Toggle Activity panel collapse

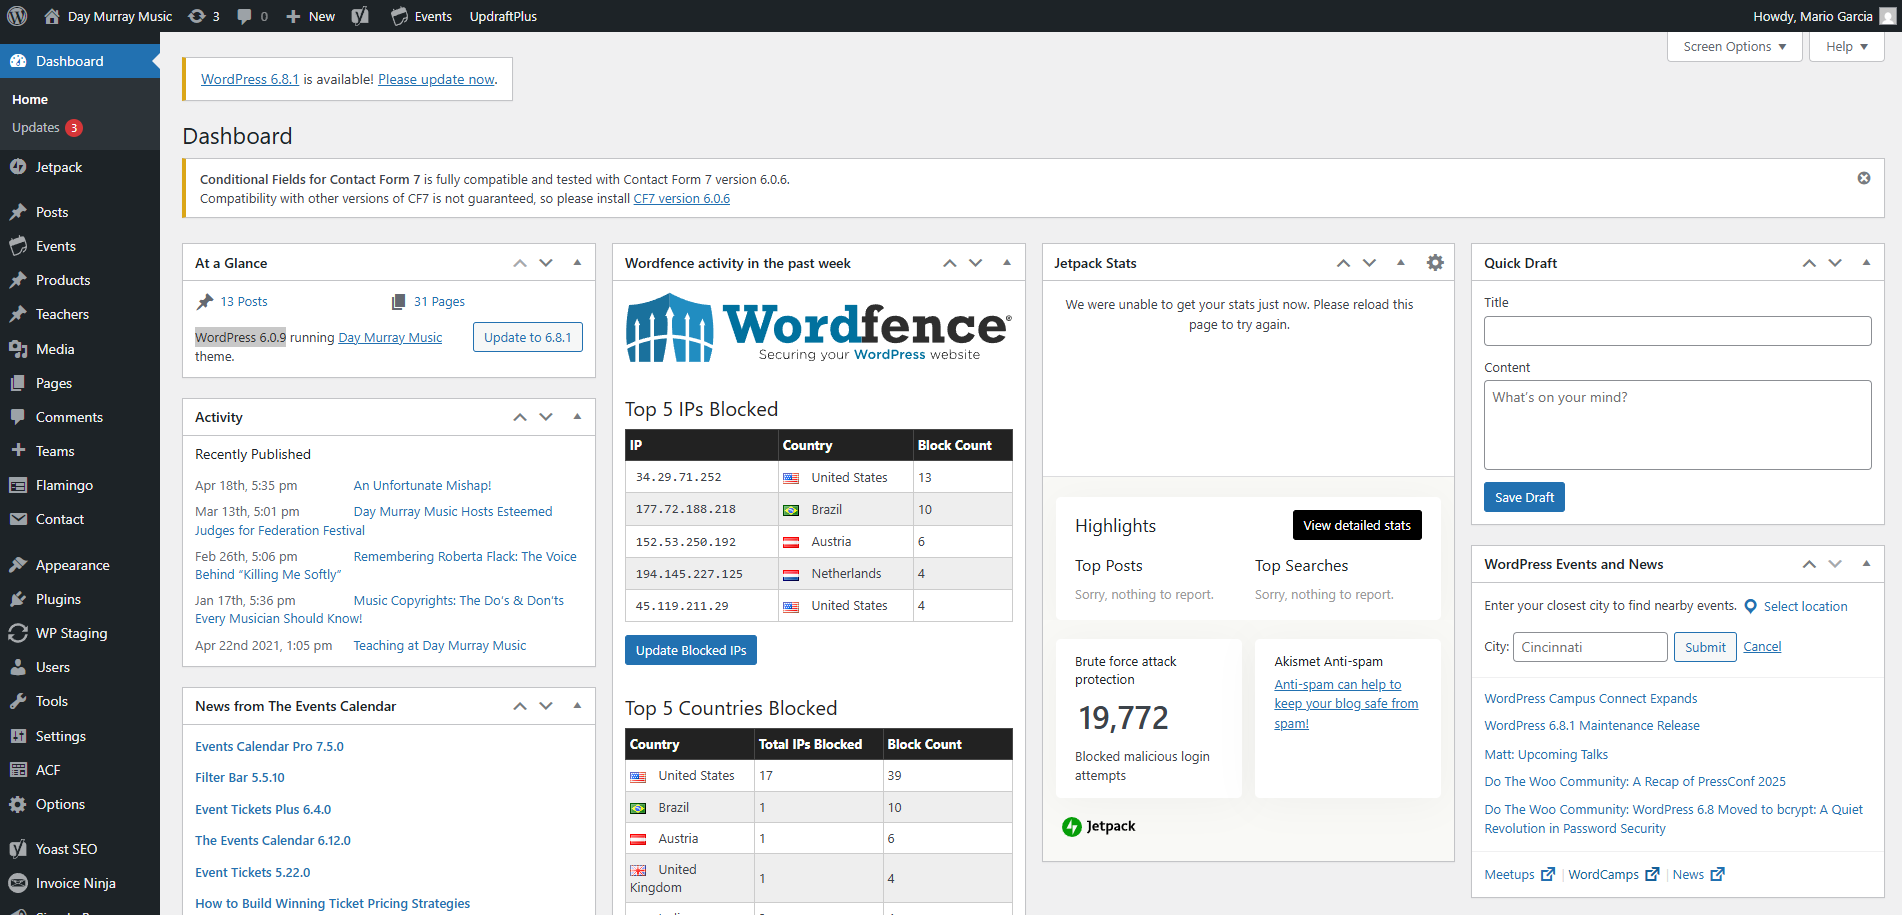pyautogui.click(x=577, y=417)
